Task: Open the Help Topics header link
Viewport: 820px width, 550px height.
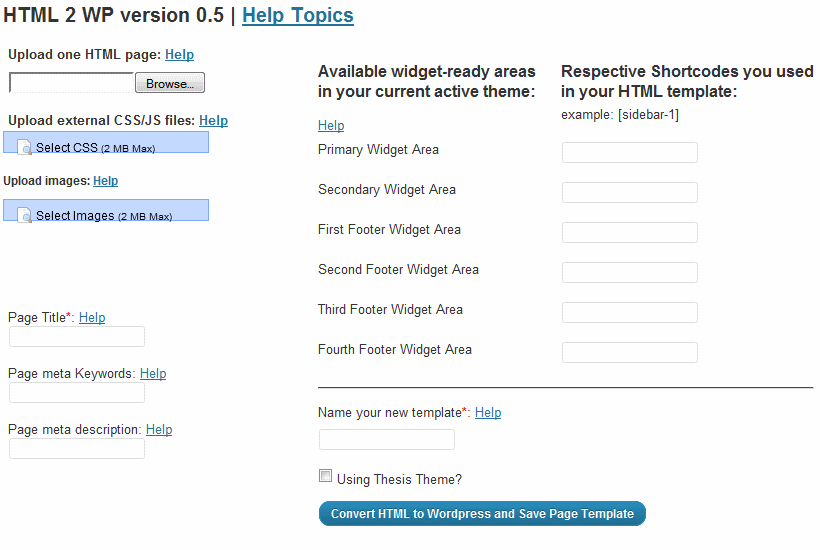Action: [297, 15]
